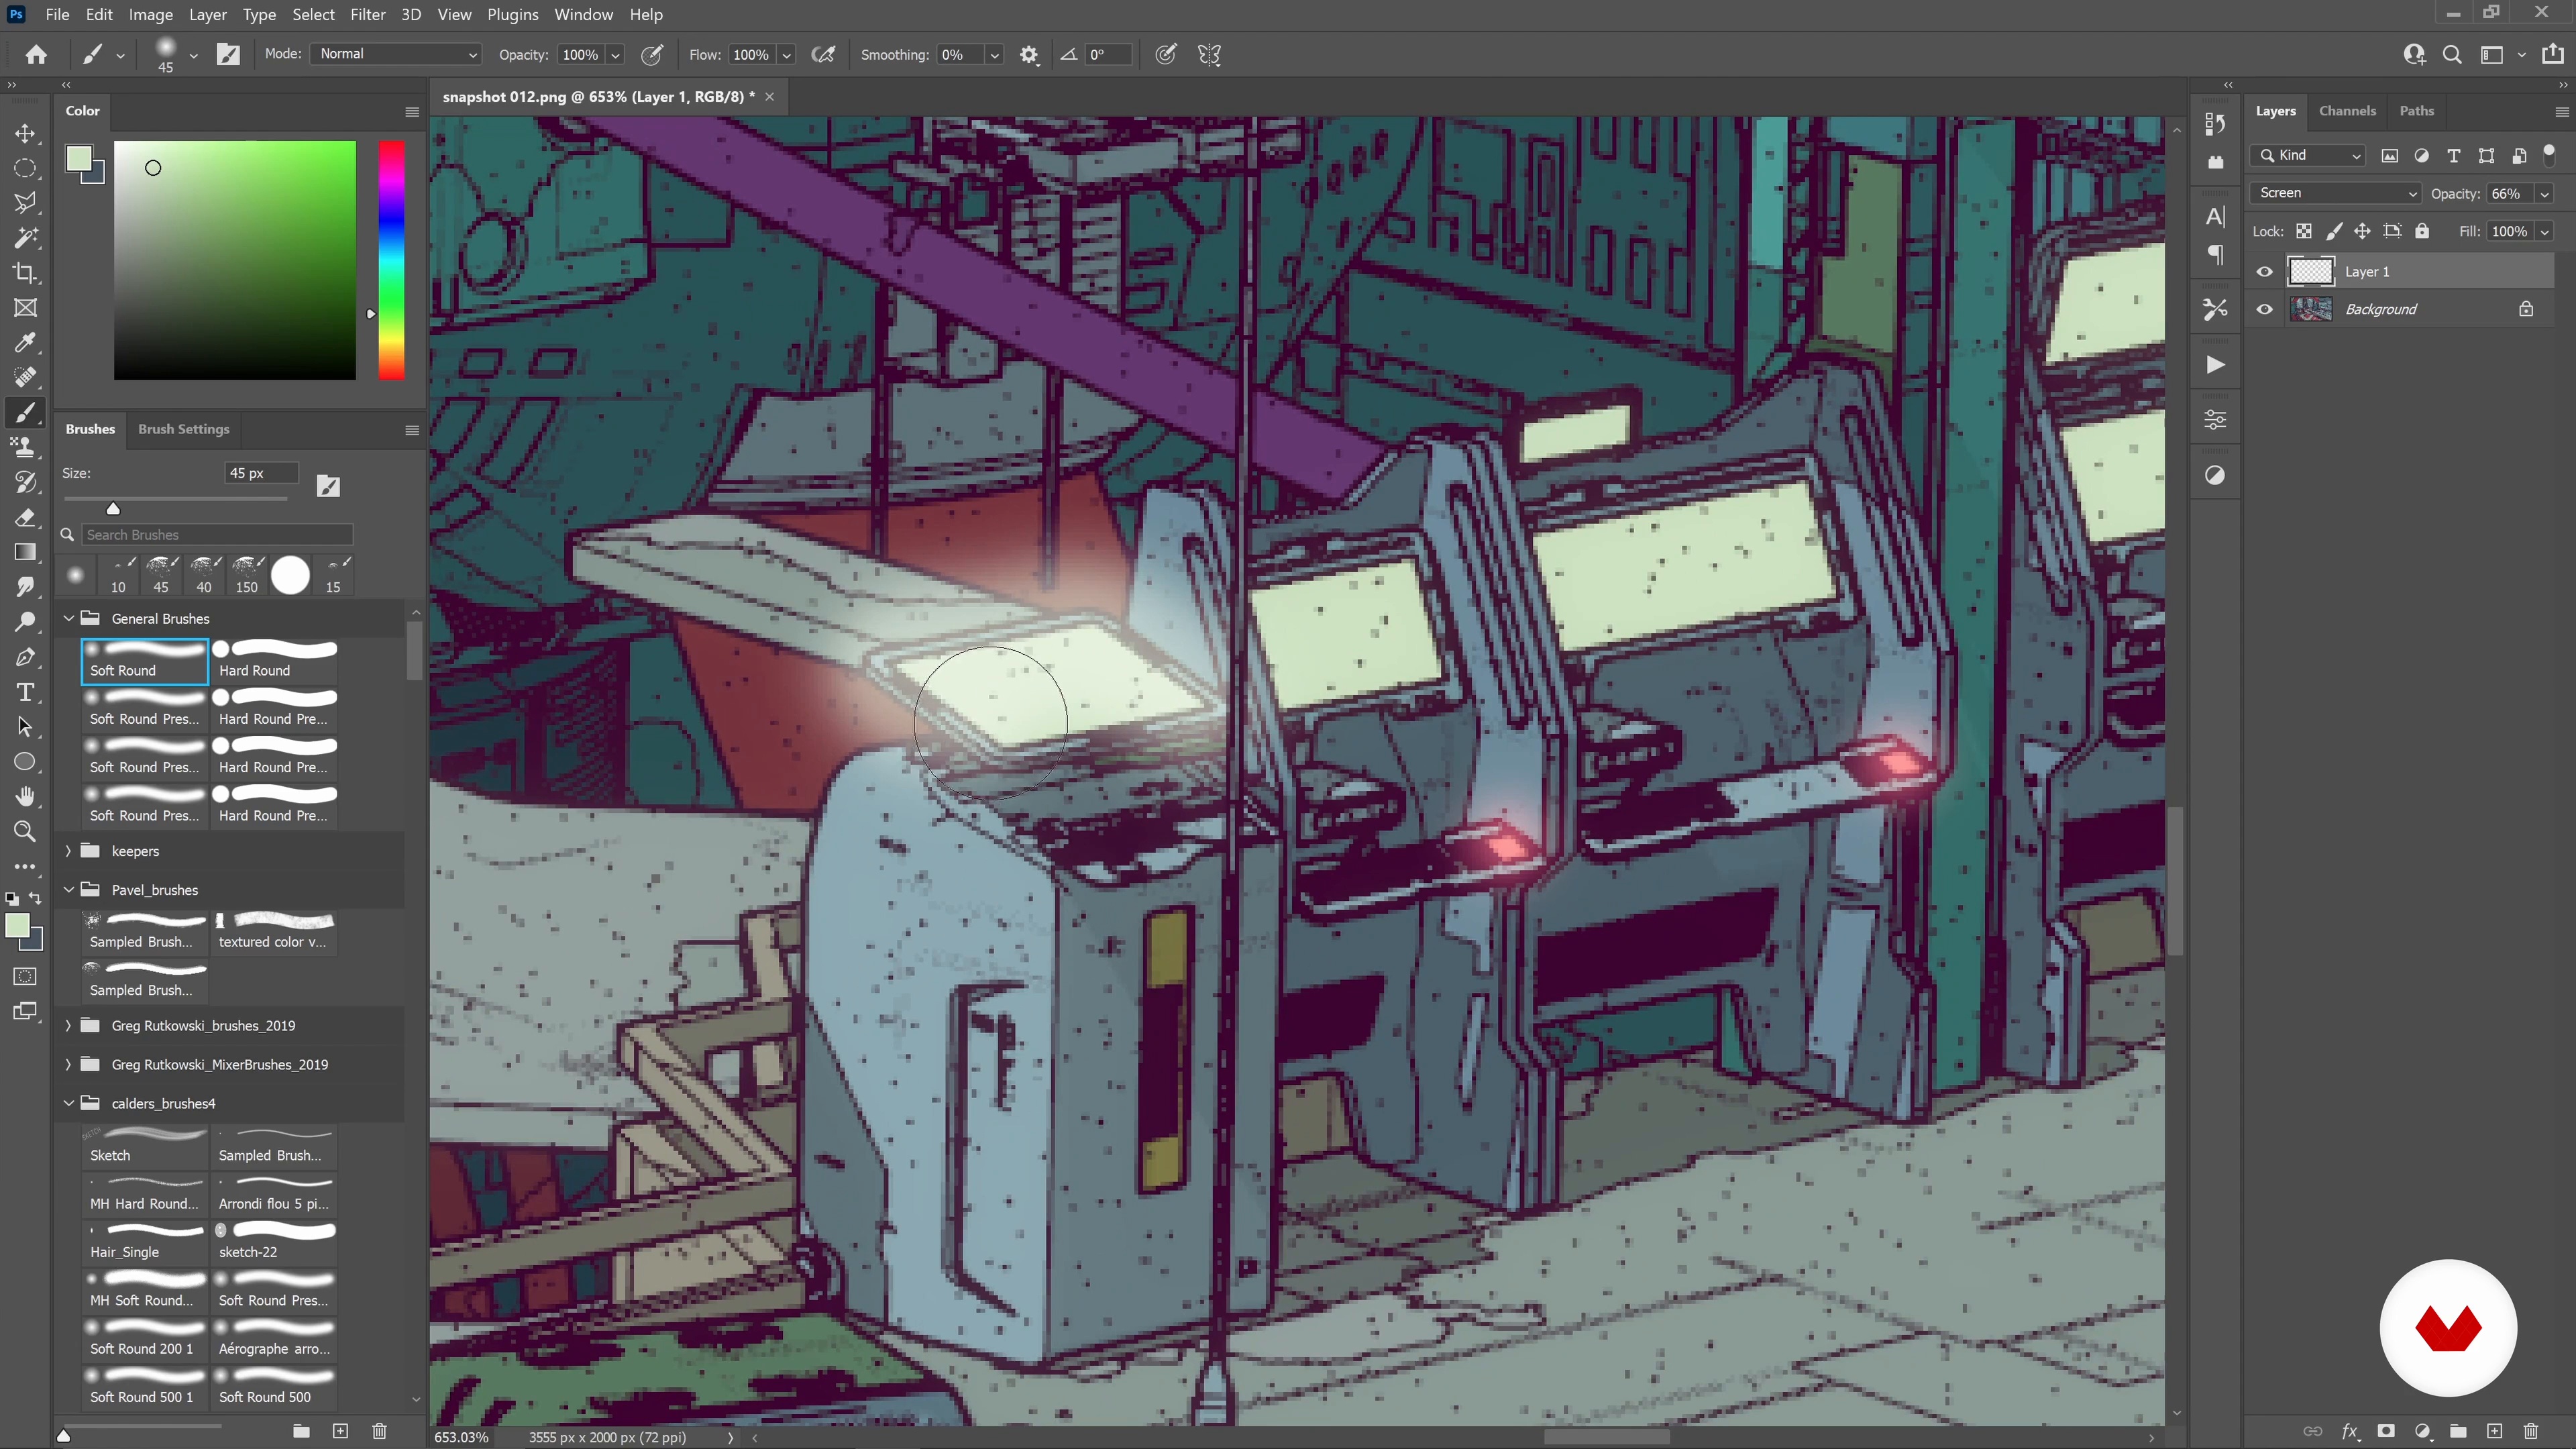Toggle lock all padlock
The height and width of the screenshot is (1449, 2576).
point(2422,231)
